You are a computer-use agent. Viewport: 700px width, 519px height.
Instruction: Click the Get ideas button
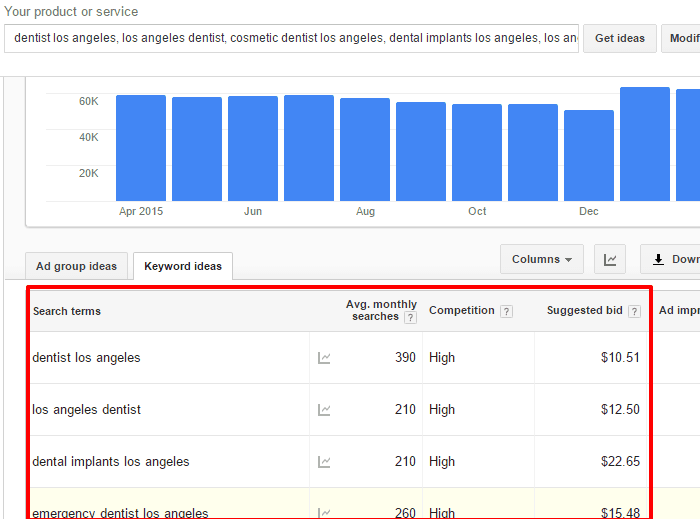pos(620,38)
